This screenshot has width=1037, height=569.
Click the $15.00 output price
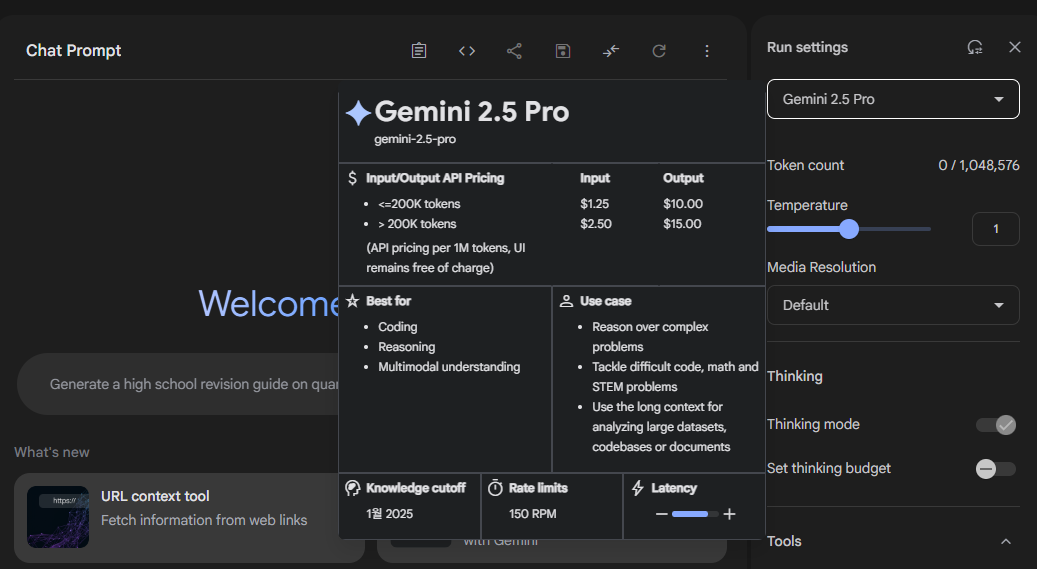pyautogui.click(x=682, y=224)
